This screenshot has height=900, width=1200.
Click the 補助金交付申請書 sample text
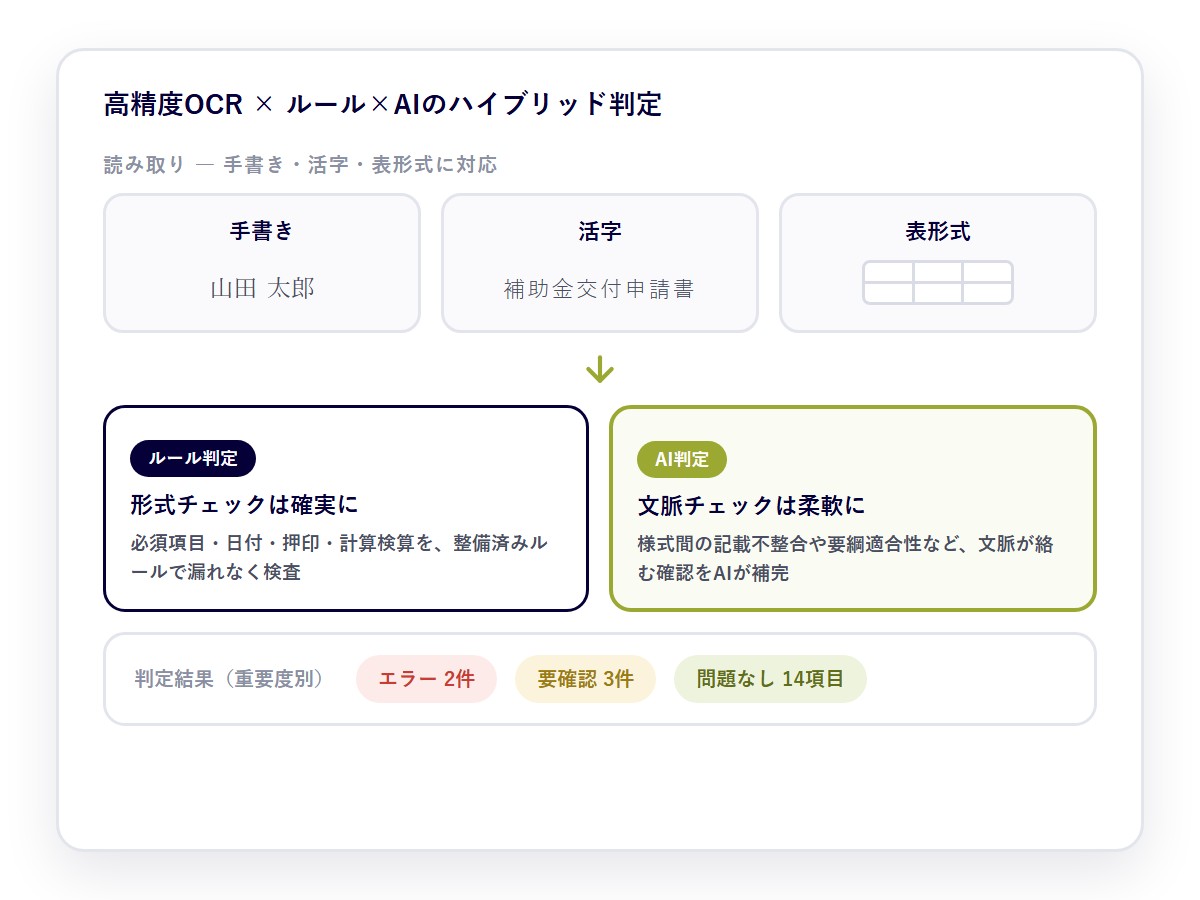[600, 289]
